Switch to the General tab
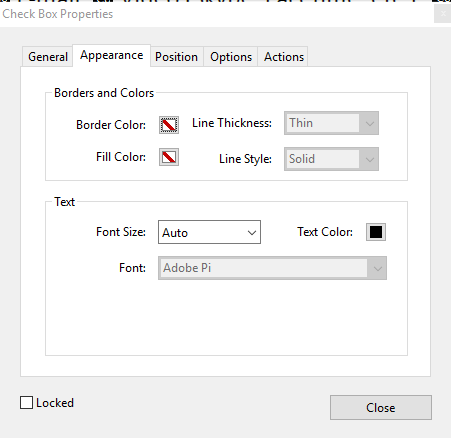This screenshot has height=438, width=451. (x=48, y=57)
